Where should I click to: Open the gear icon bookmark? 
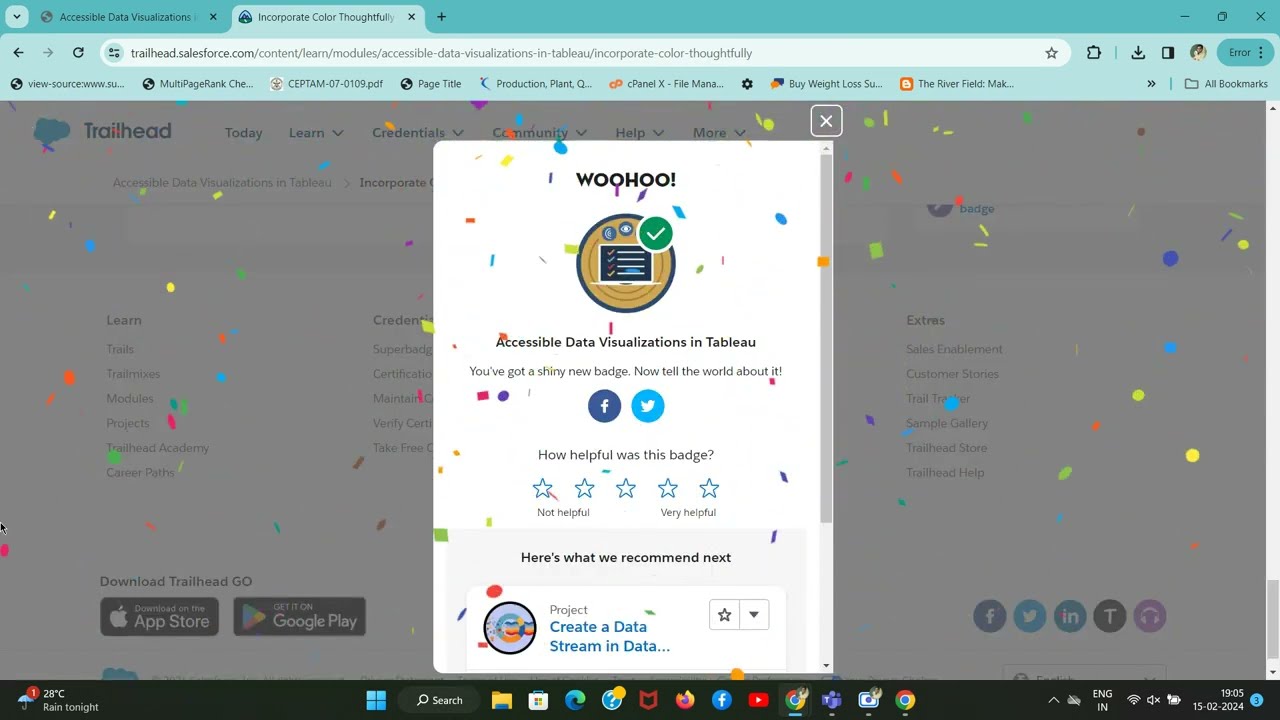(x=747, y=84)
